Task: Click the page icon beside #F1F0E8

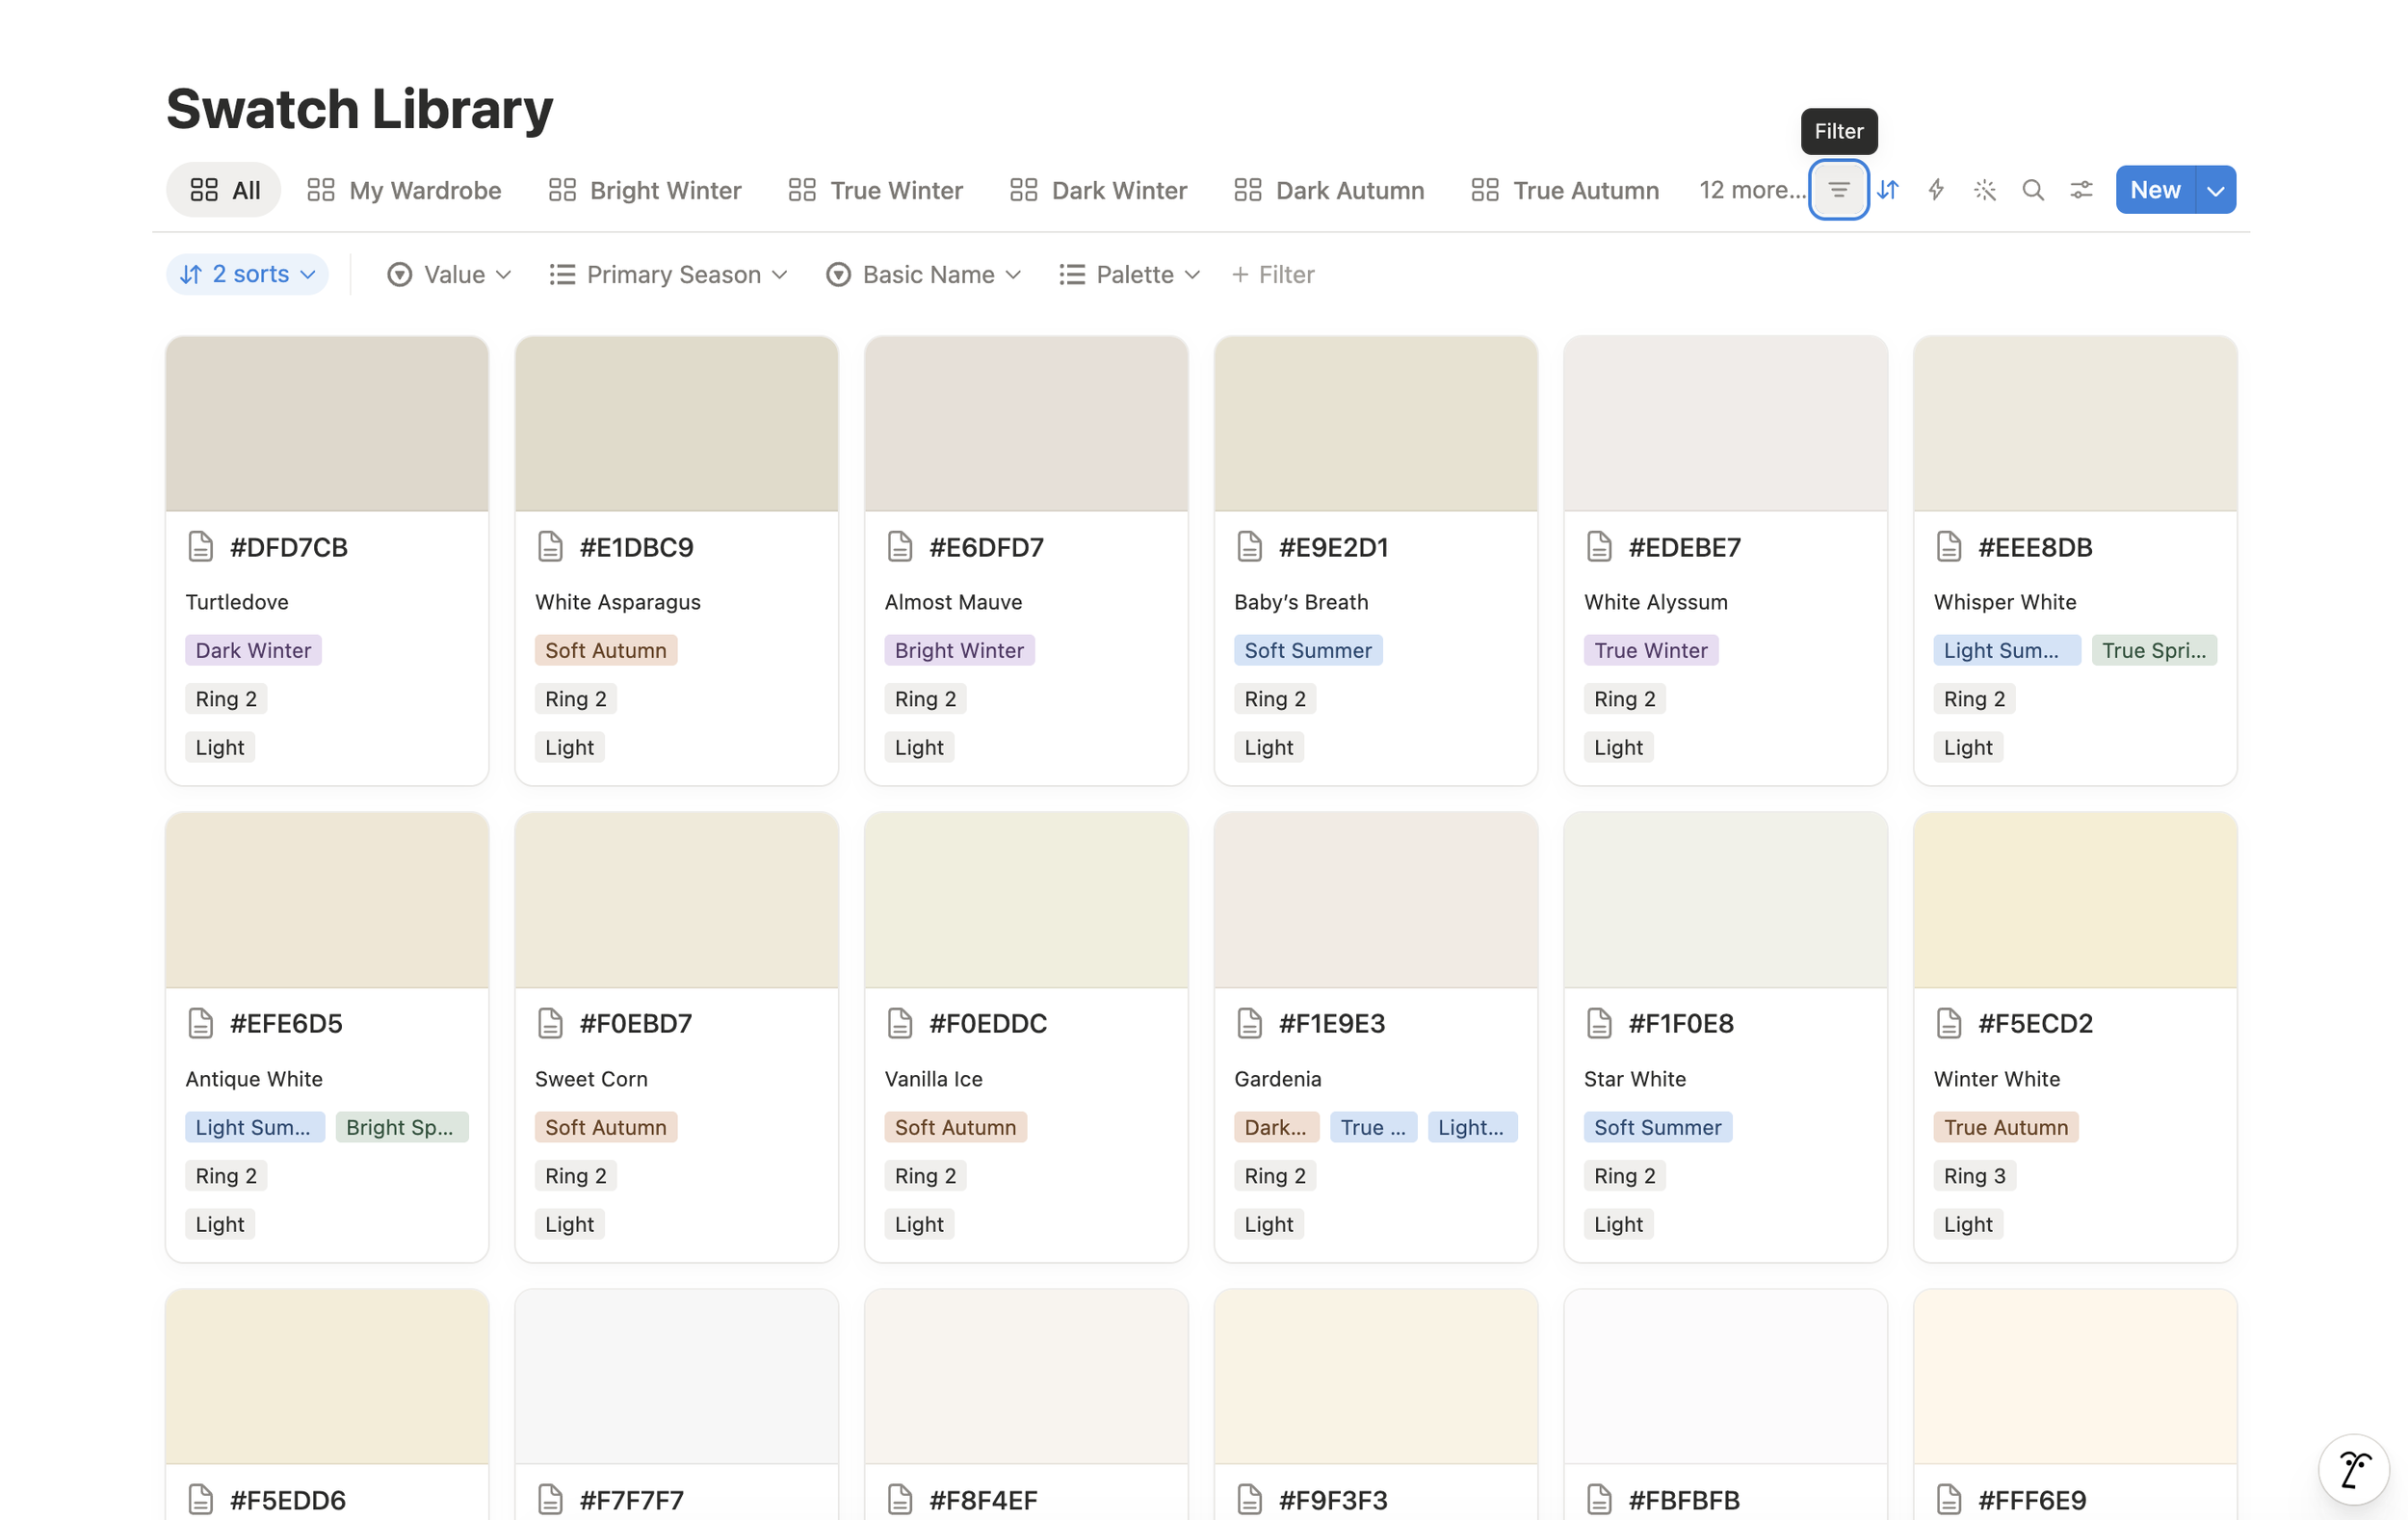Action: pyautogui.click(x=1600, y=1023)
